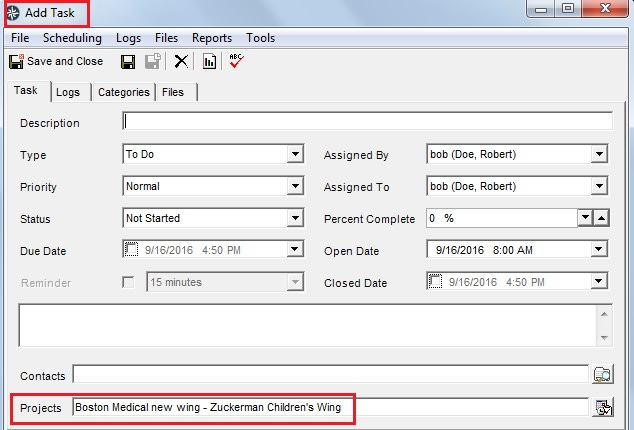Click the Projects field with Boston Medical
The image size is (634, 430).
[x=331, y=407]
